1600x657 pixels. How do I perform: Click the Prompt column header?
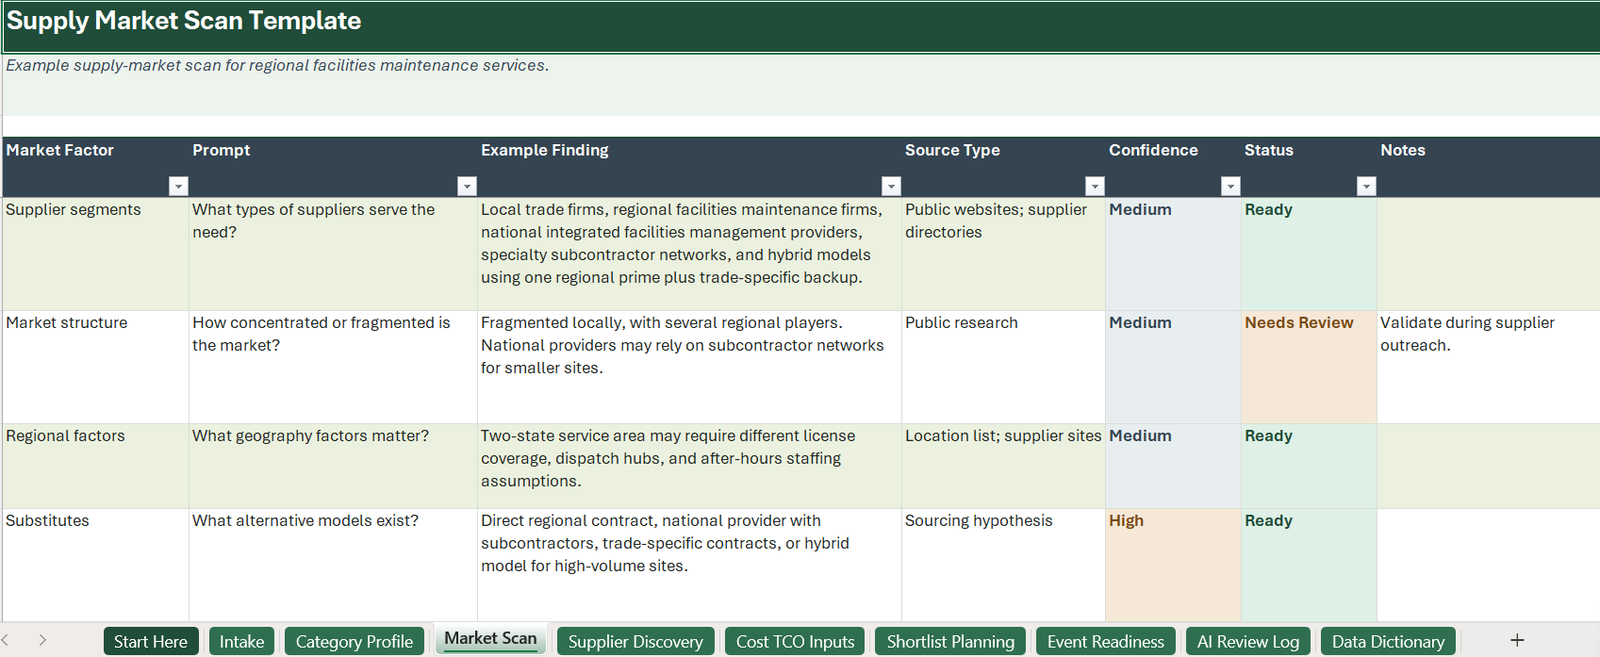(x=333, y=166)
